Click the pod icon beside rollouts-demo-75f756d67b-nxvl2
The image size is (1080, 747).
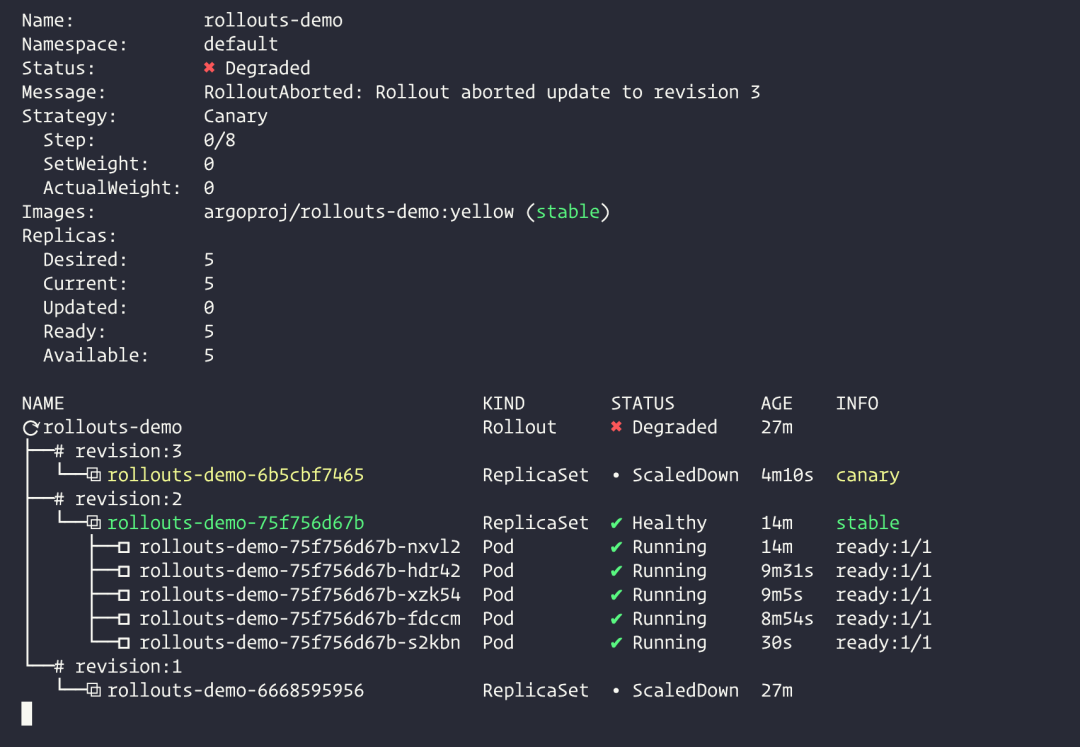(x=124, y=547)
